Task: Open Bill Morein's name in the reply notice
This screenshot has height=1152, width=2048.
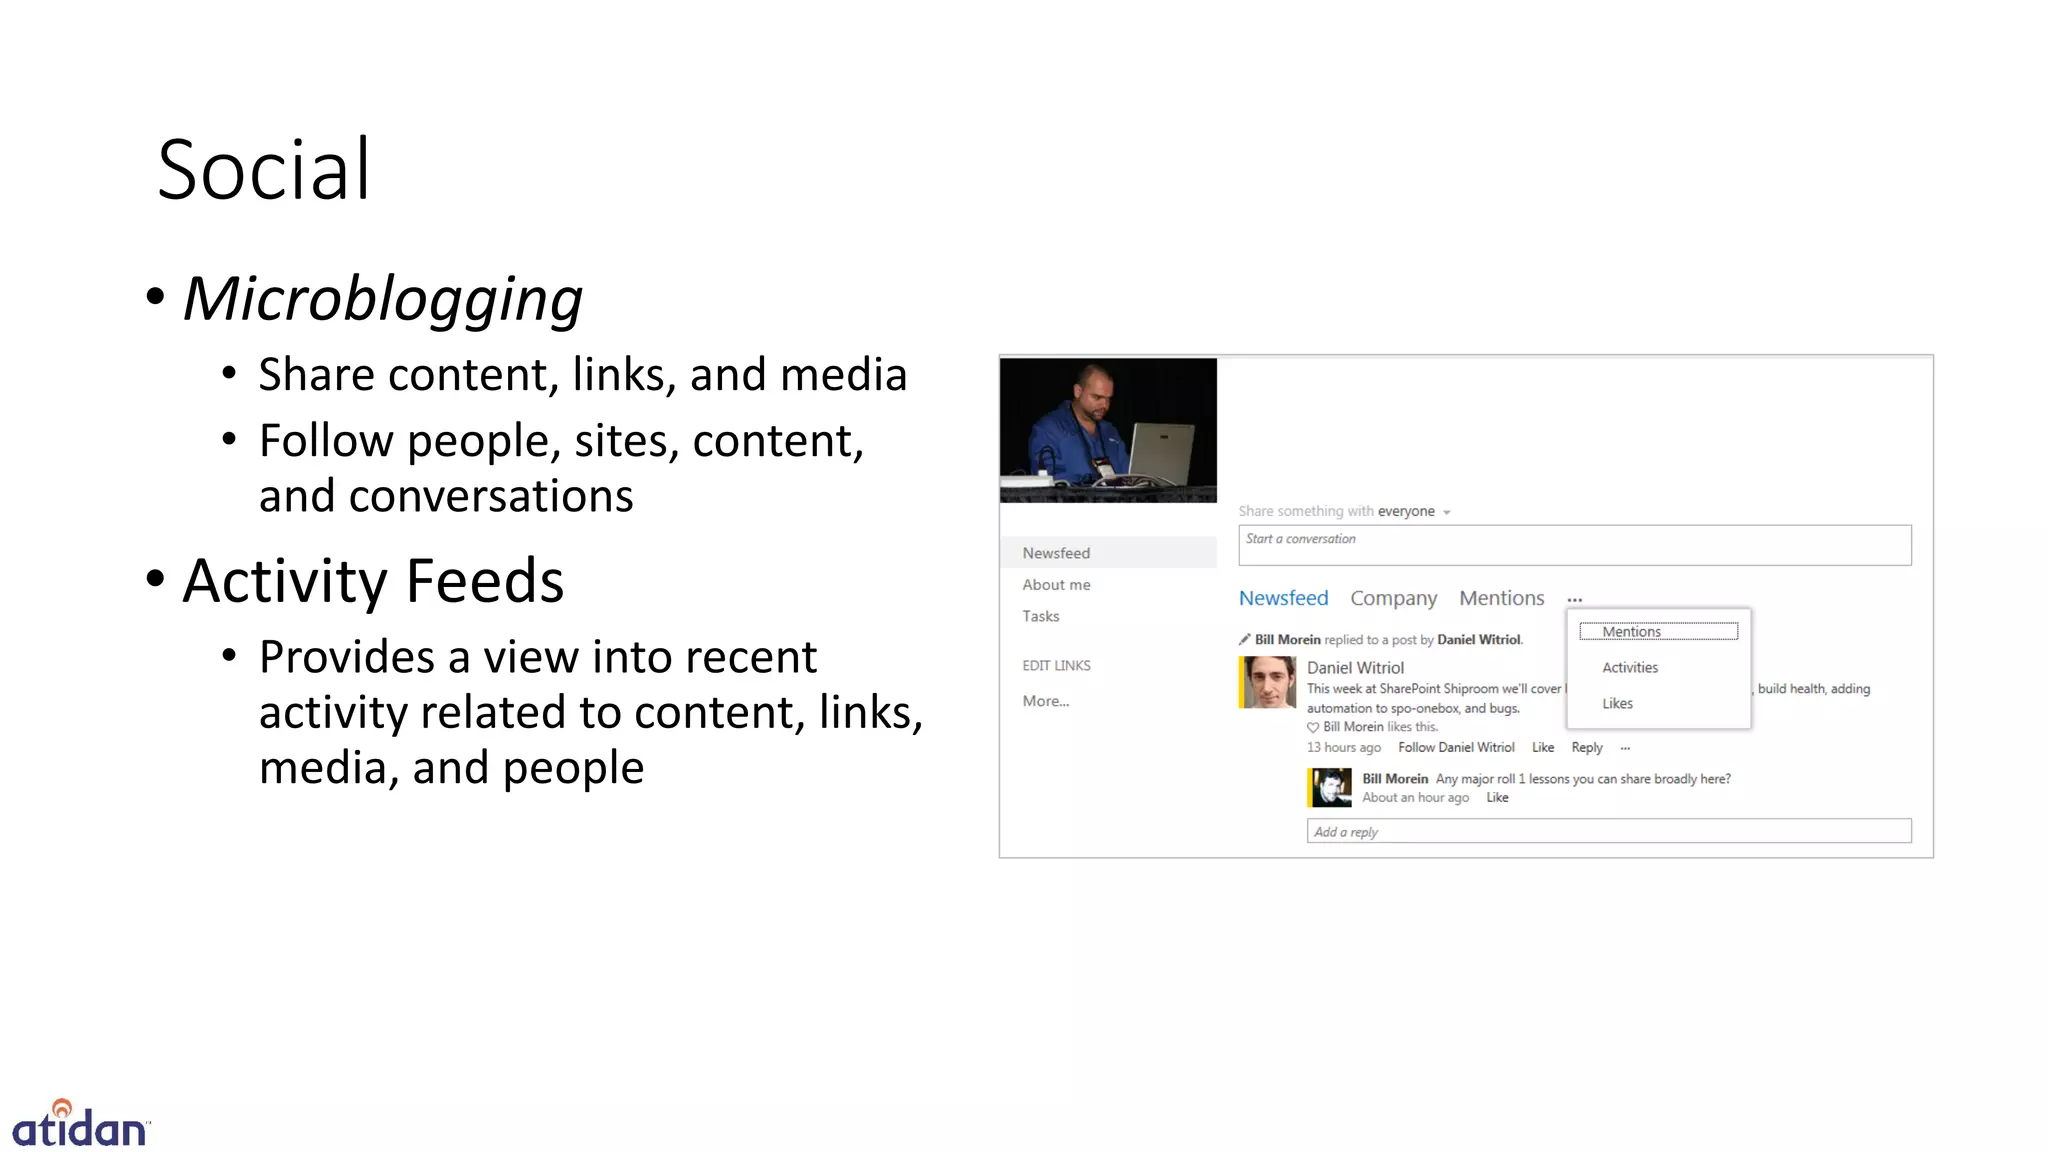Action: point(1287,640)
